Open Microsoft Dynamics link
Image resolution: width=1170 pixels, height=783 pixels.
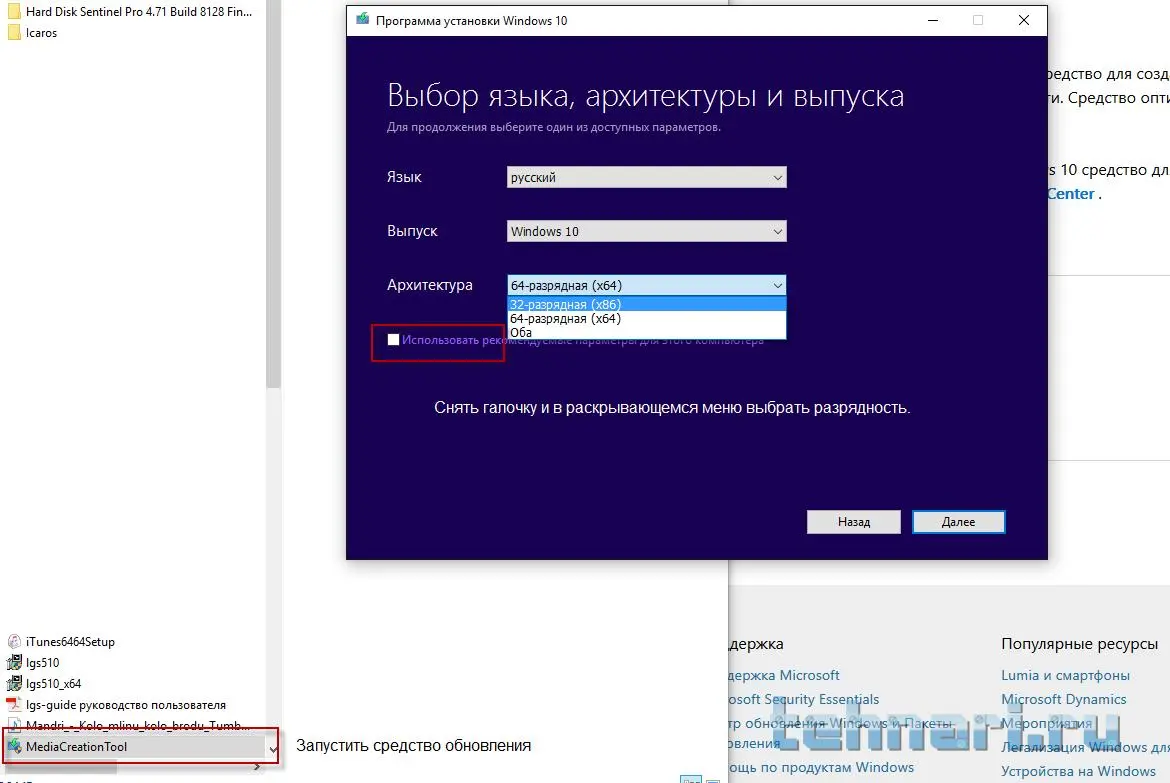pyautogui.click(x=1063, y=699)
